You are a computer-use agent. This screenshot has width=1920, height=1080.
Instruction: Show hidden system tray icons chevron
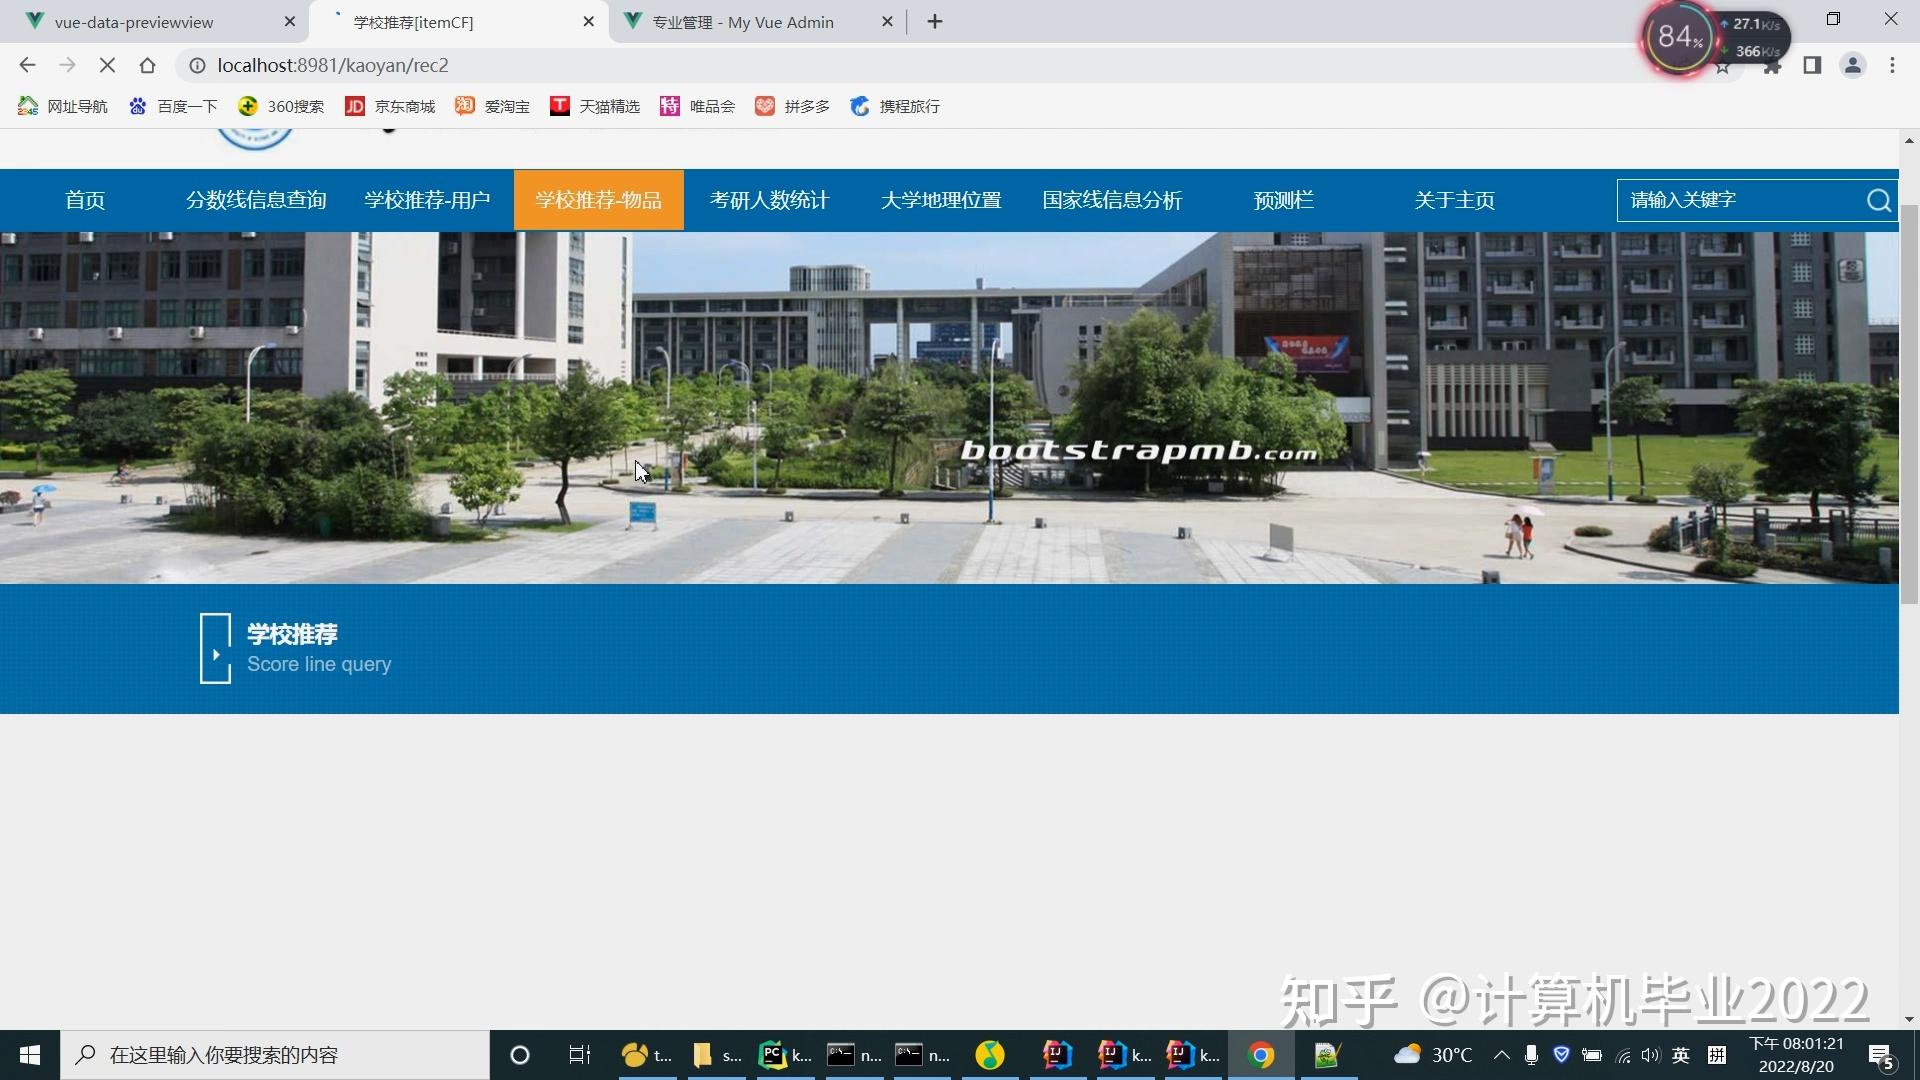pyautogui.click(x=1501, y=1055)
